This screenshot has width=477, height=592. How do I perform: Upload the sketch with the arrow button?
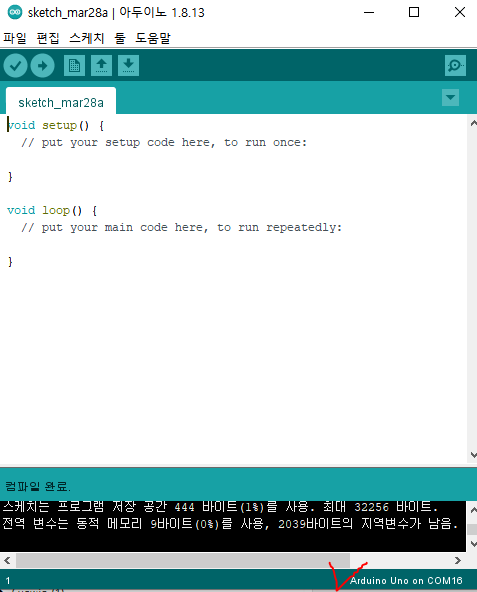[x=42, y=66]
